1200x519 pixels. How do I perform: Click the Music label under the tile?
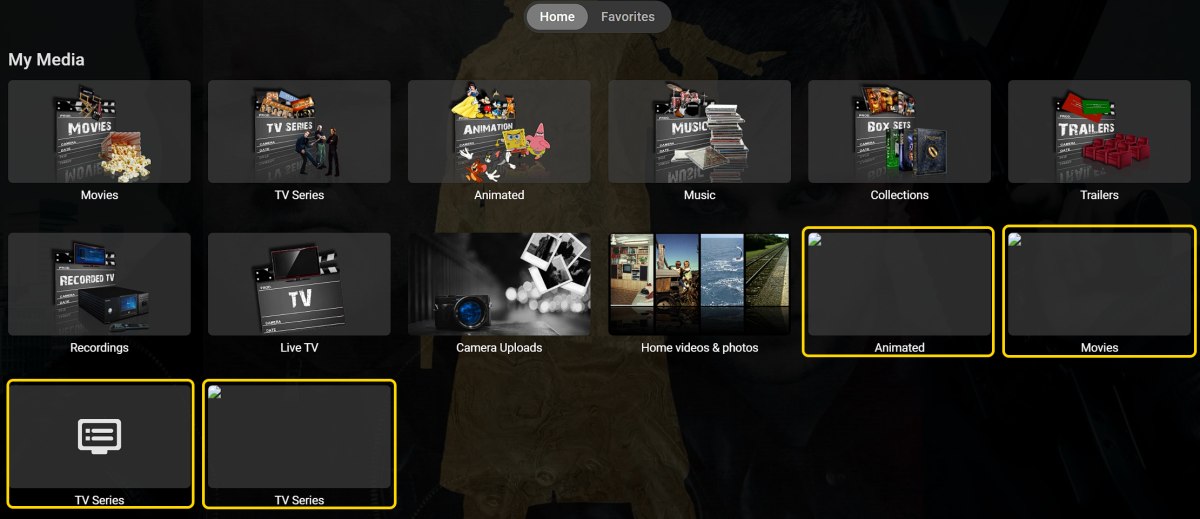pyautogui.click(x=699, y=195)
